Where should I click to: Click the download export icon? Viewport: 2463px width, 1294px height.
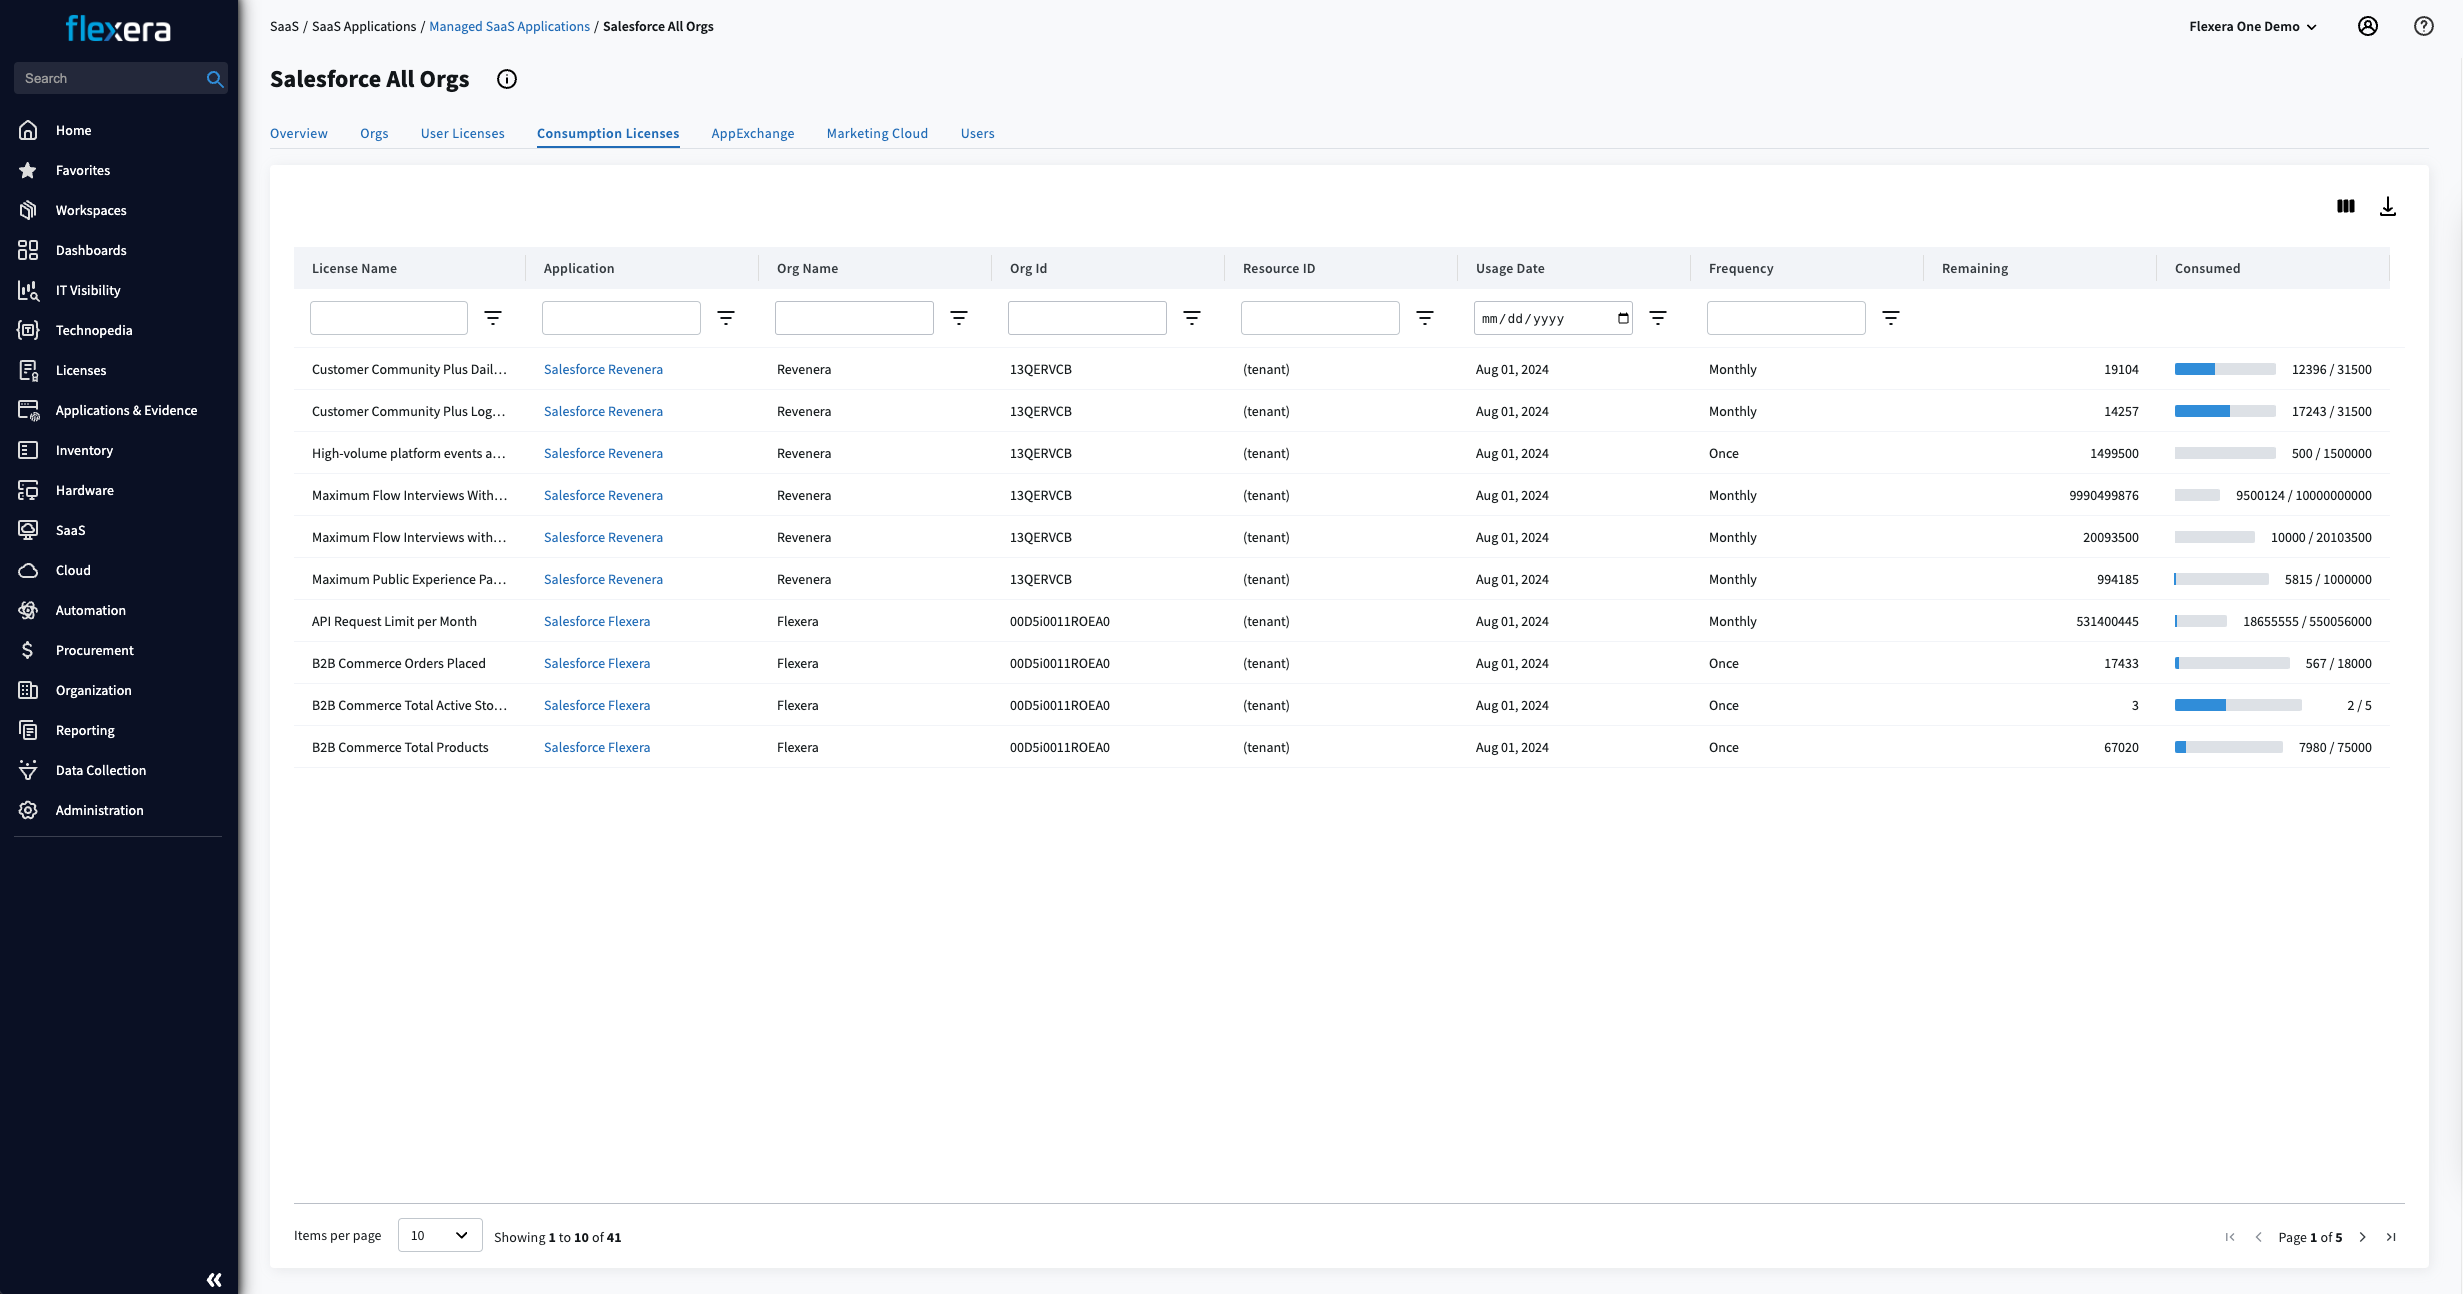[x=2387, y=206]
